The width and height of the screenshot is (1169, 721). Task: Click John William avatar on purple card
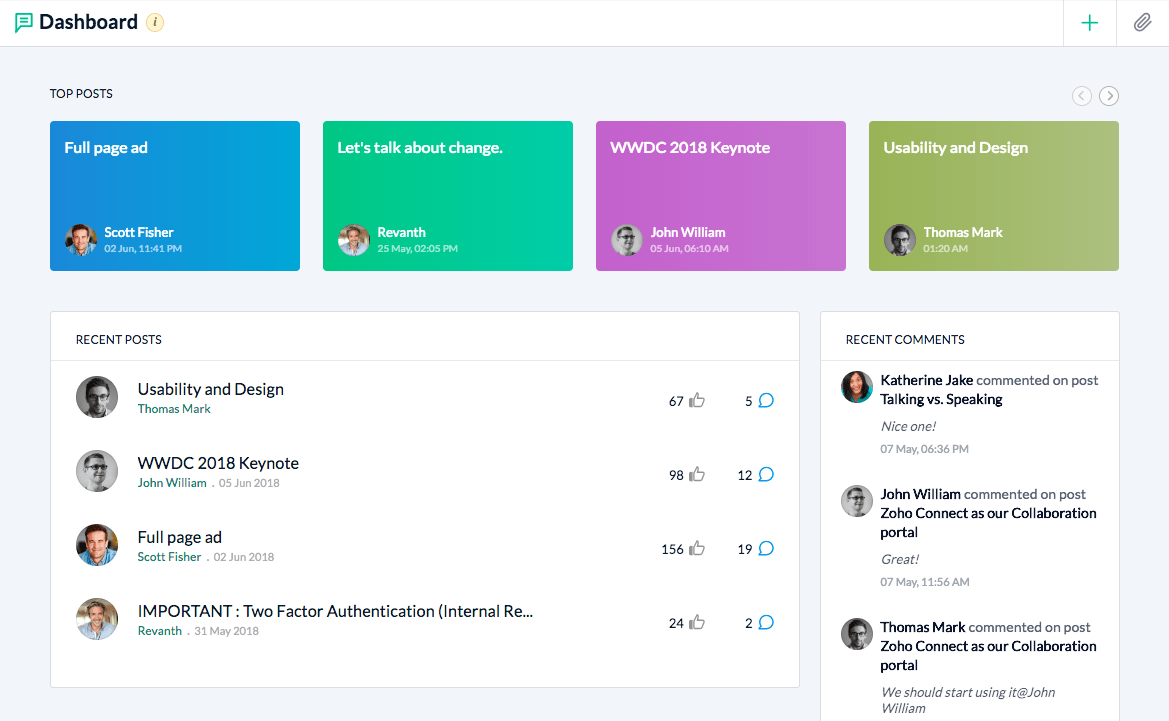(626, 240)
